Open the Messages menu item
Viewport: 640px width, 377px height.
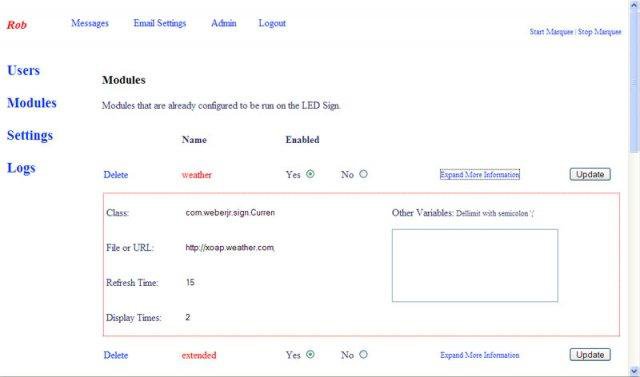pos(90,23)
